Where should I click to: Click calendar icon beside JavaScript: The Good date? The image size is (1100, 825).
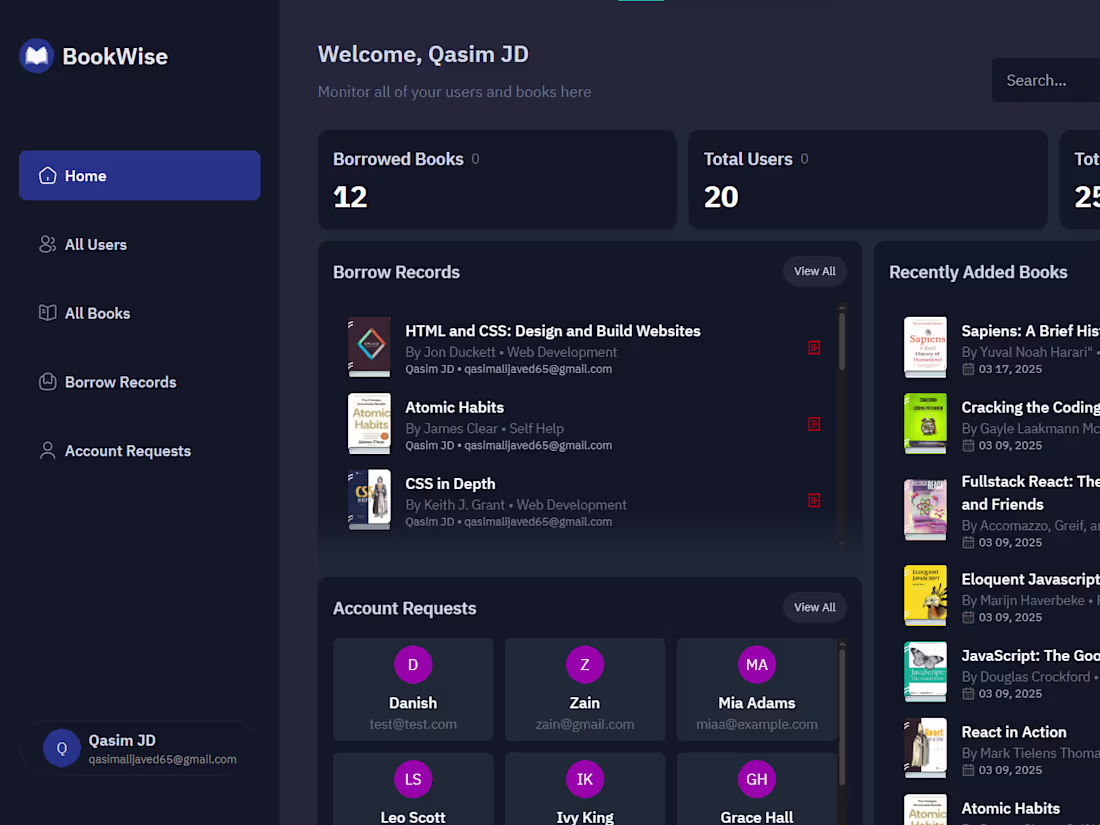968,694
